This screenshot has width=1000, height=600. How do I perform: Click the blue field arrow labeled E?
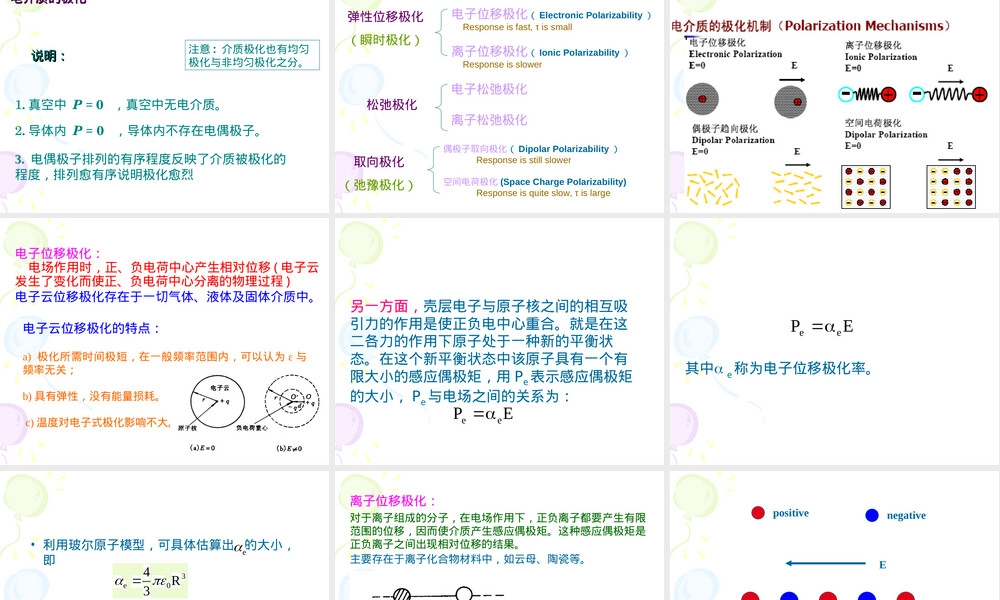tap(825, 563)
